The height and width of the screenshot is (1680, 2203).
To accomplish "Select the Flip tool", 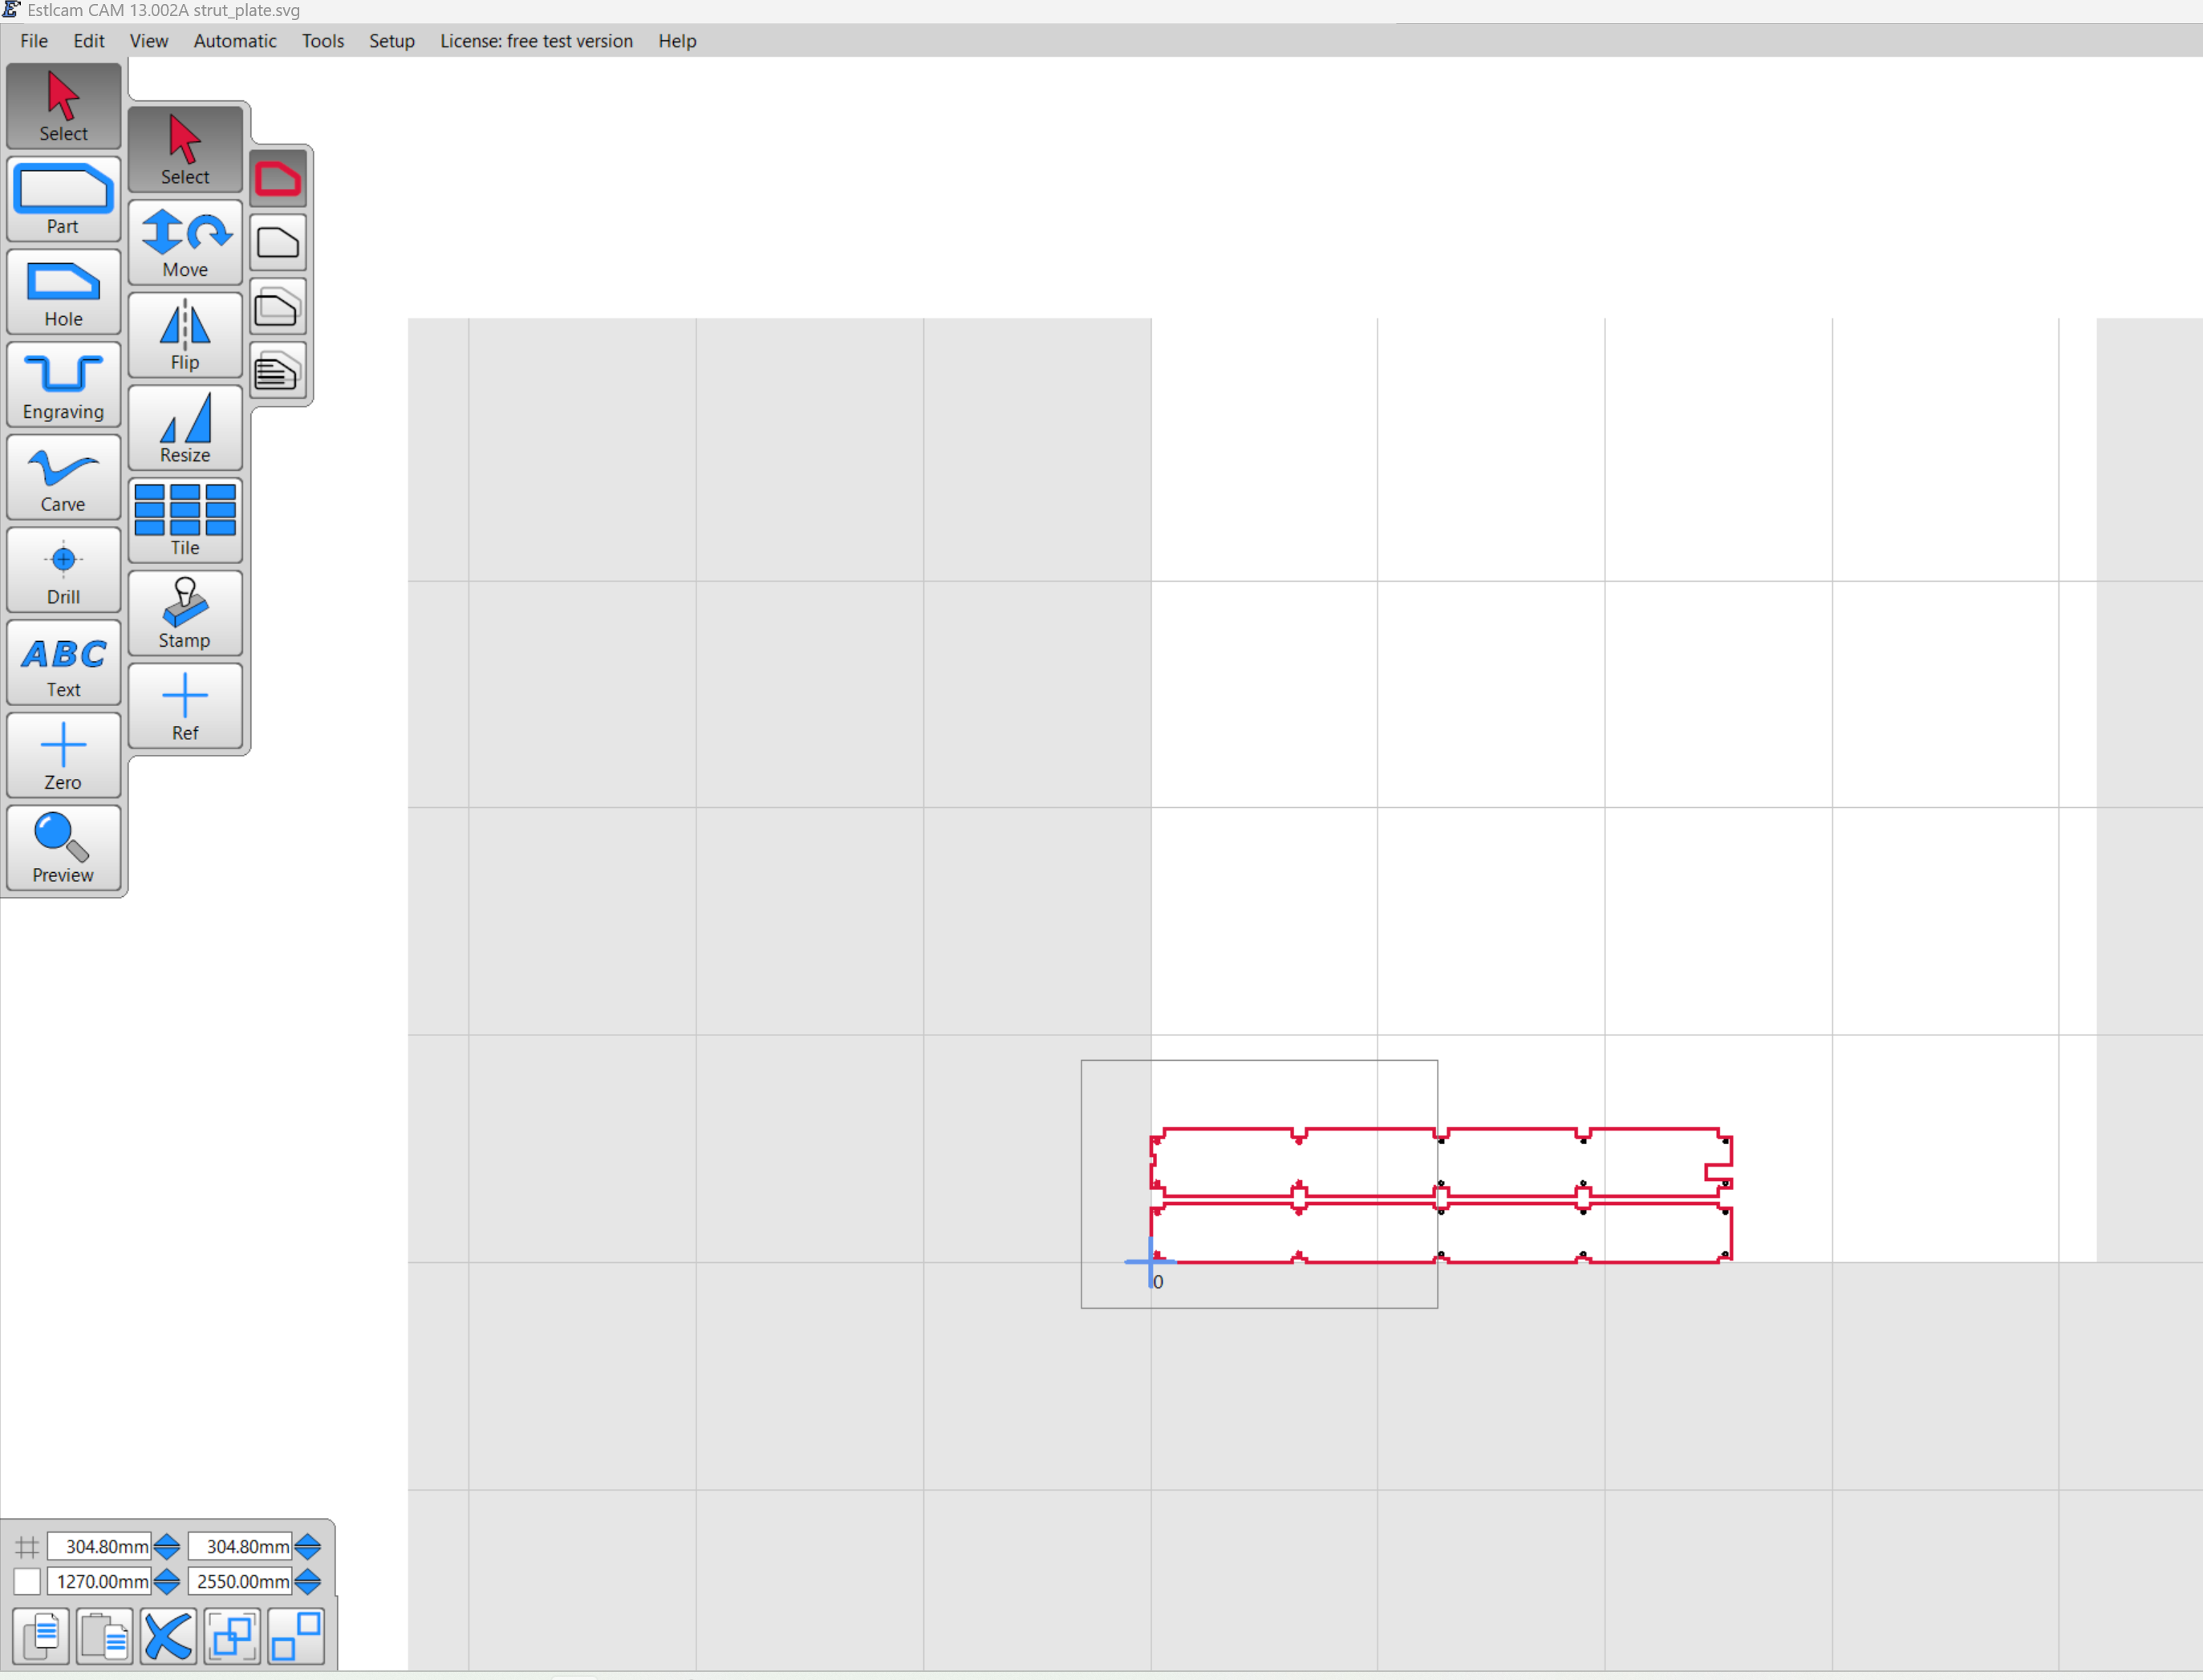I will coord(185,335).
